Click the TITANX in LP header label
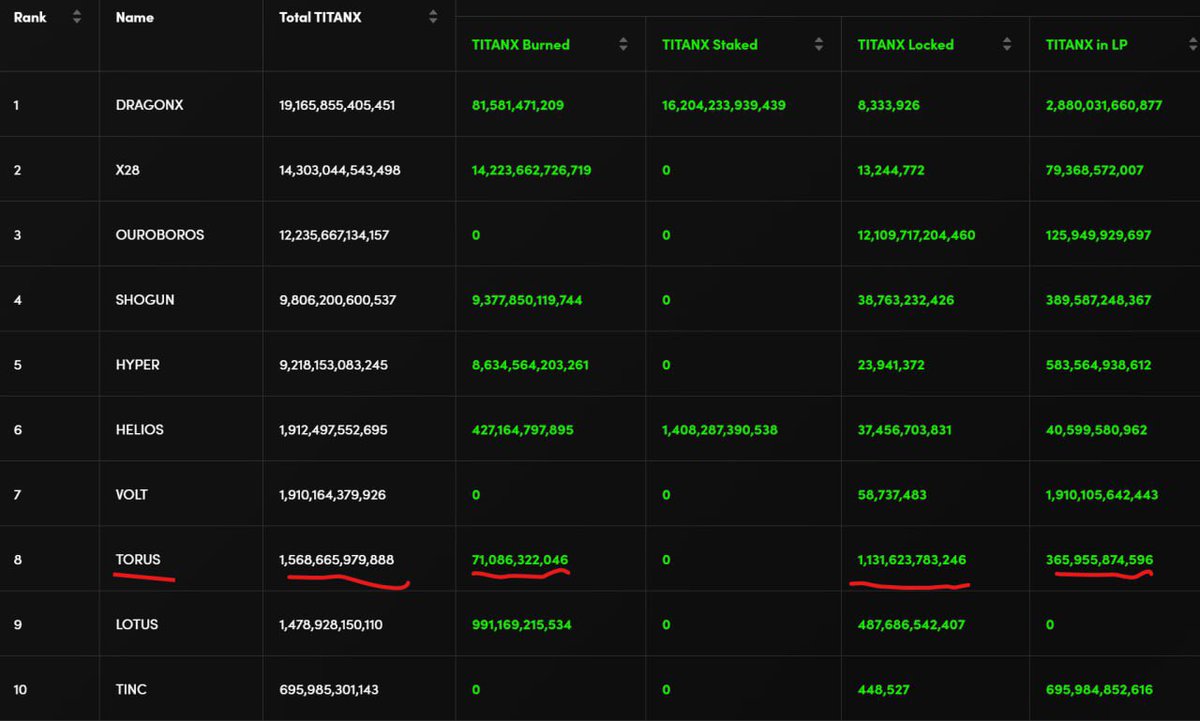The image size is (1200, 721). tap(1086, 44)
